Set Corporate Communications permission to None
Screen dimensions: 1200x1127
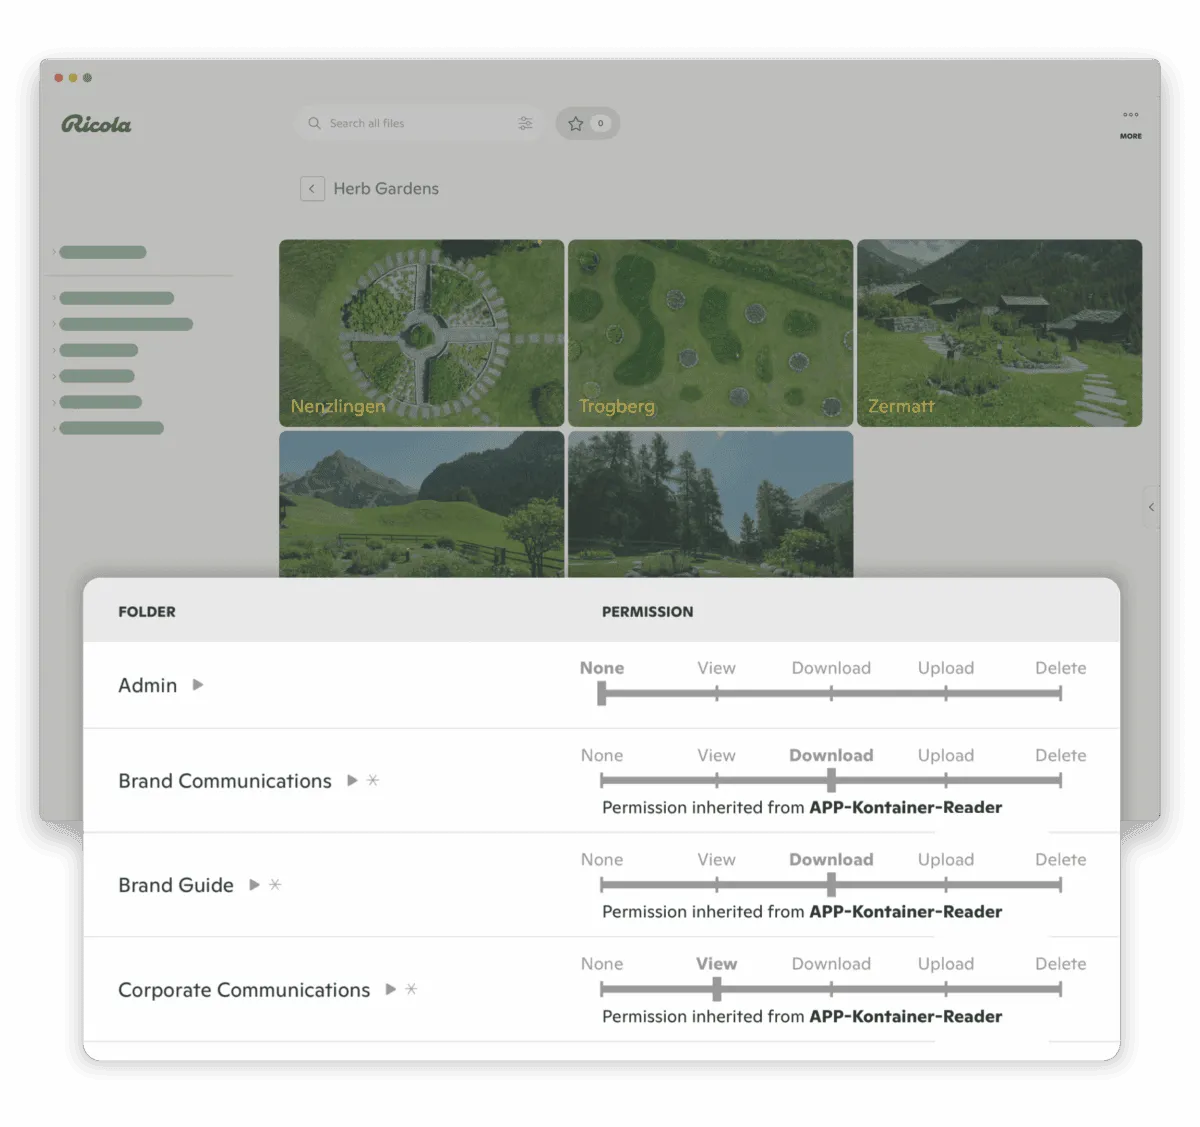click(x=602, y=963)
